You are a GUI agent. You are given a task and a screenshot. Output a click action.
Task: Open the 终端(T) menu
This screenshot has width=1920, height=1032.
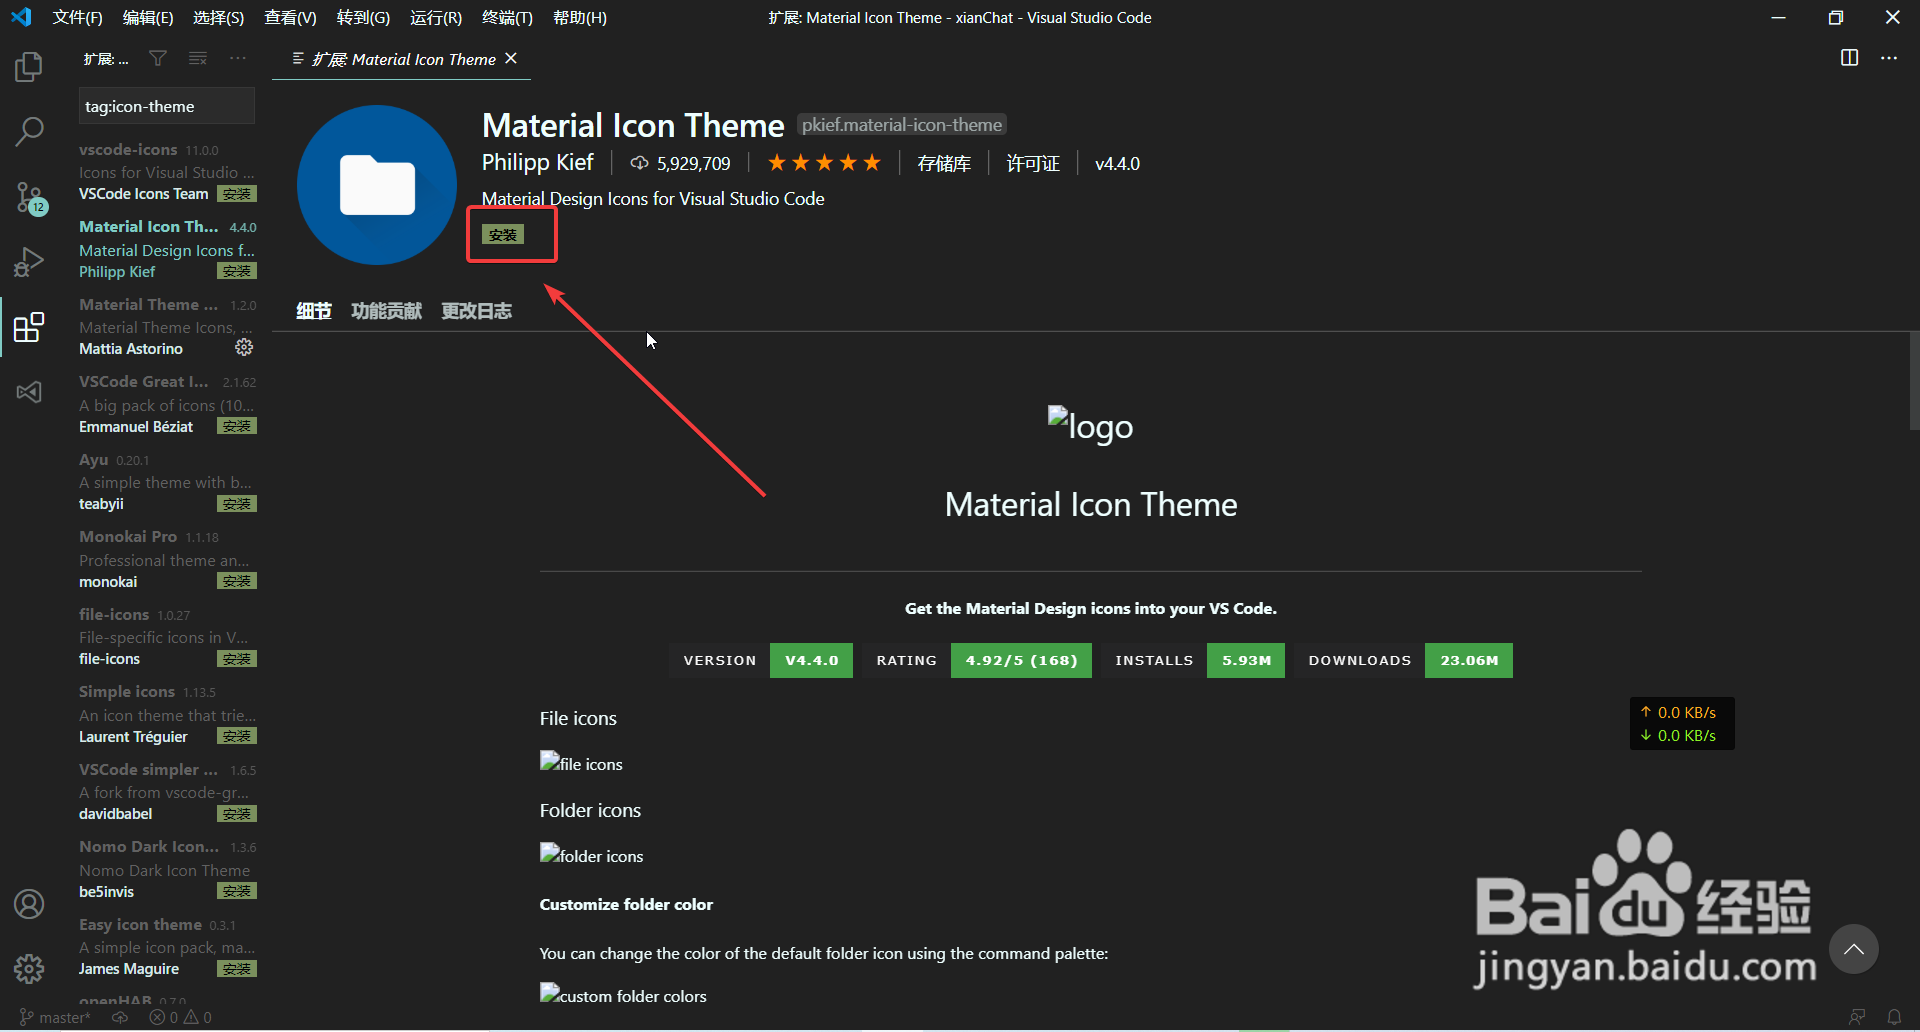tap(507, 18)
